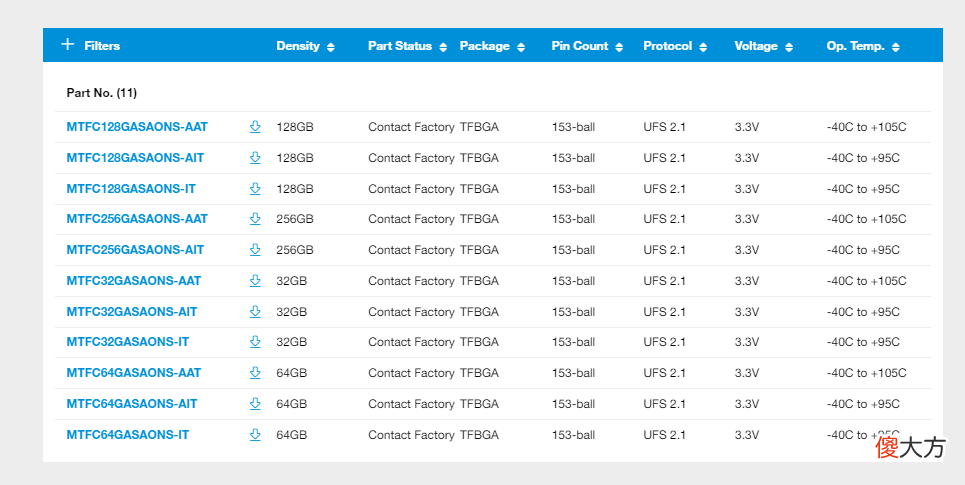Download datasheet for MTFC128GASAONS-AAT
Screen dimensions: 965x485
255,127
